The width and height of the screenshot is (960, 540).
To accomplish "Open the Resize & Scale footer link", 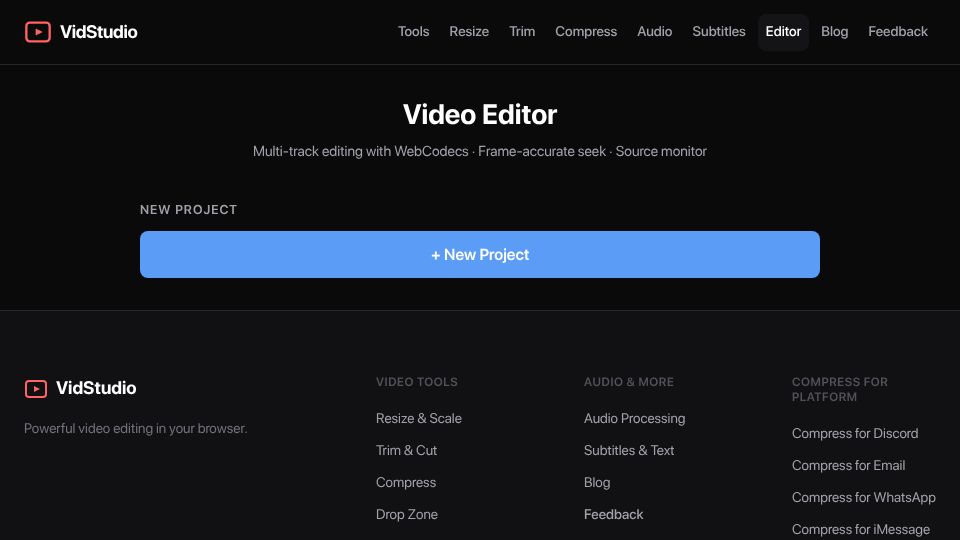I will [x=419, y=418].
